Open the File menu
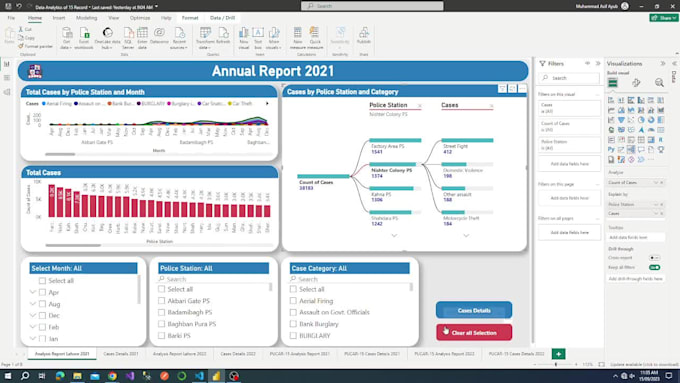This screenshot has width=680, height=383. pos(11,18)
